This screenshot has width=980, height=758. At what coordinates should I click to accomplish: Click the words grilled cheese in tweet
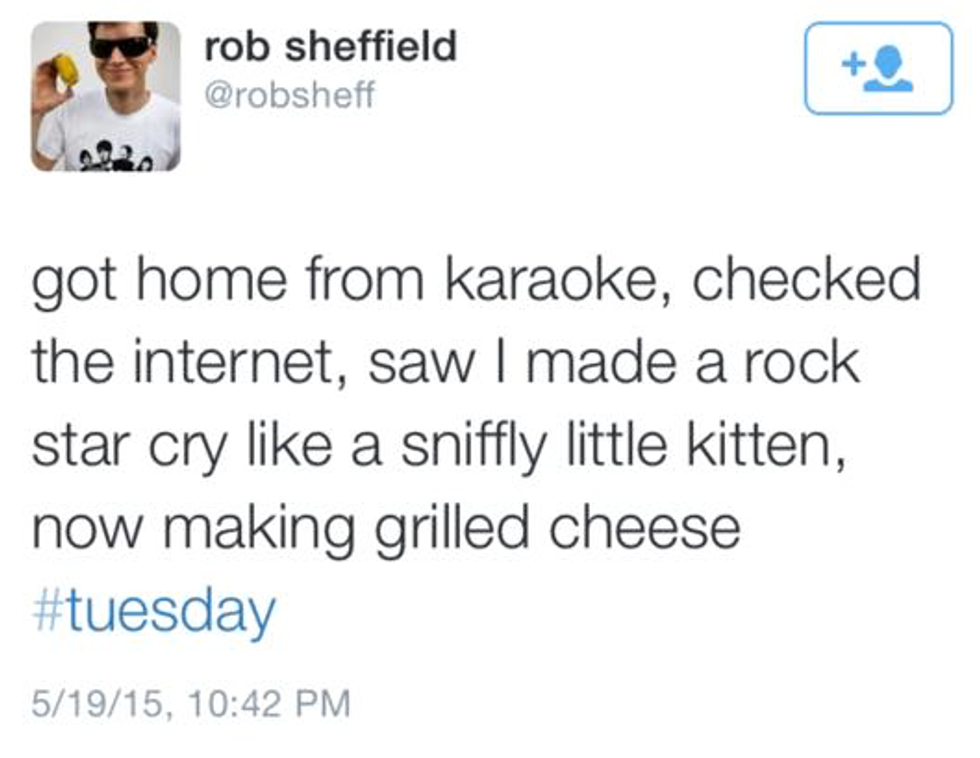[x=557, y=528]
